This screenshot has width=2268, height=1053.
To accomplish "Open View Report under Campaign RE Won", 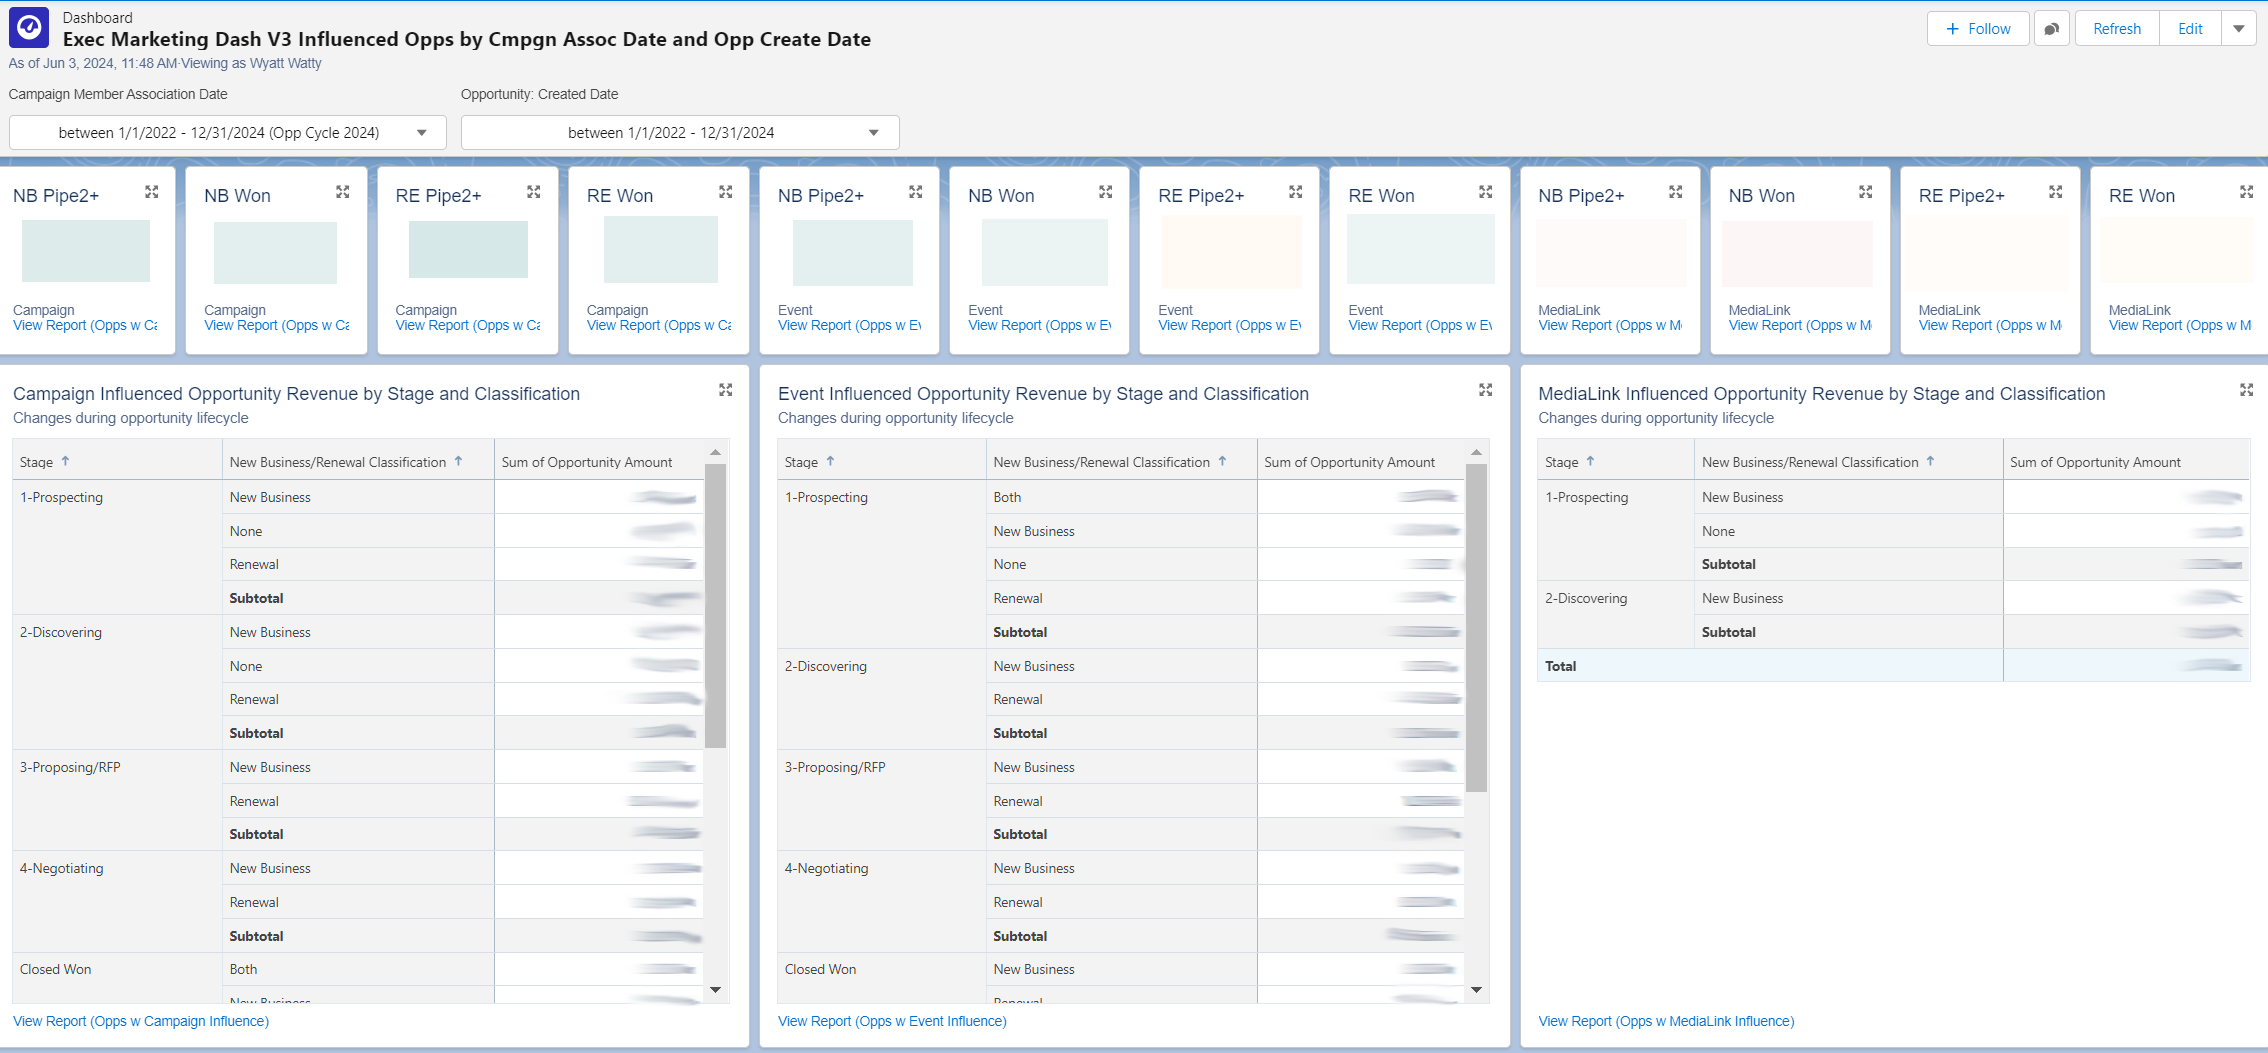I will (659, 325).
